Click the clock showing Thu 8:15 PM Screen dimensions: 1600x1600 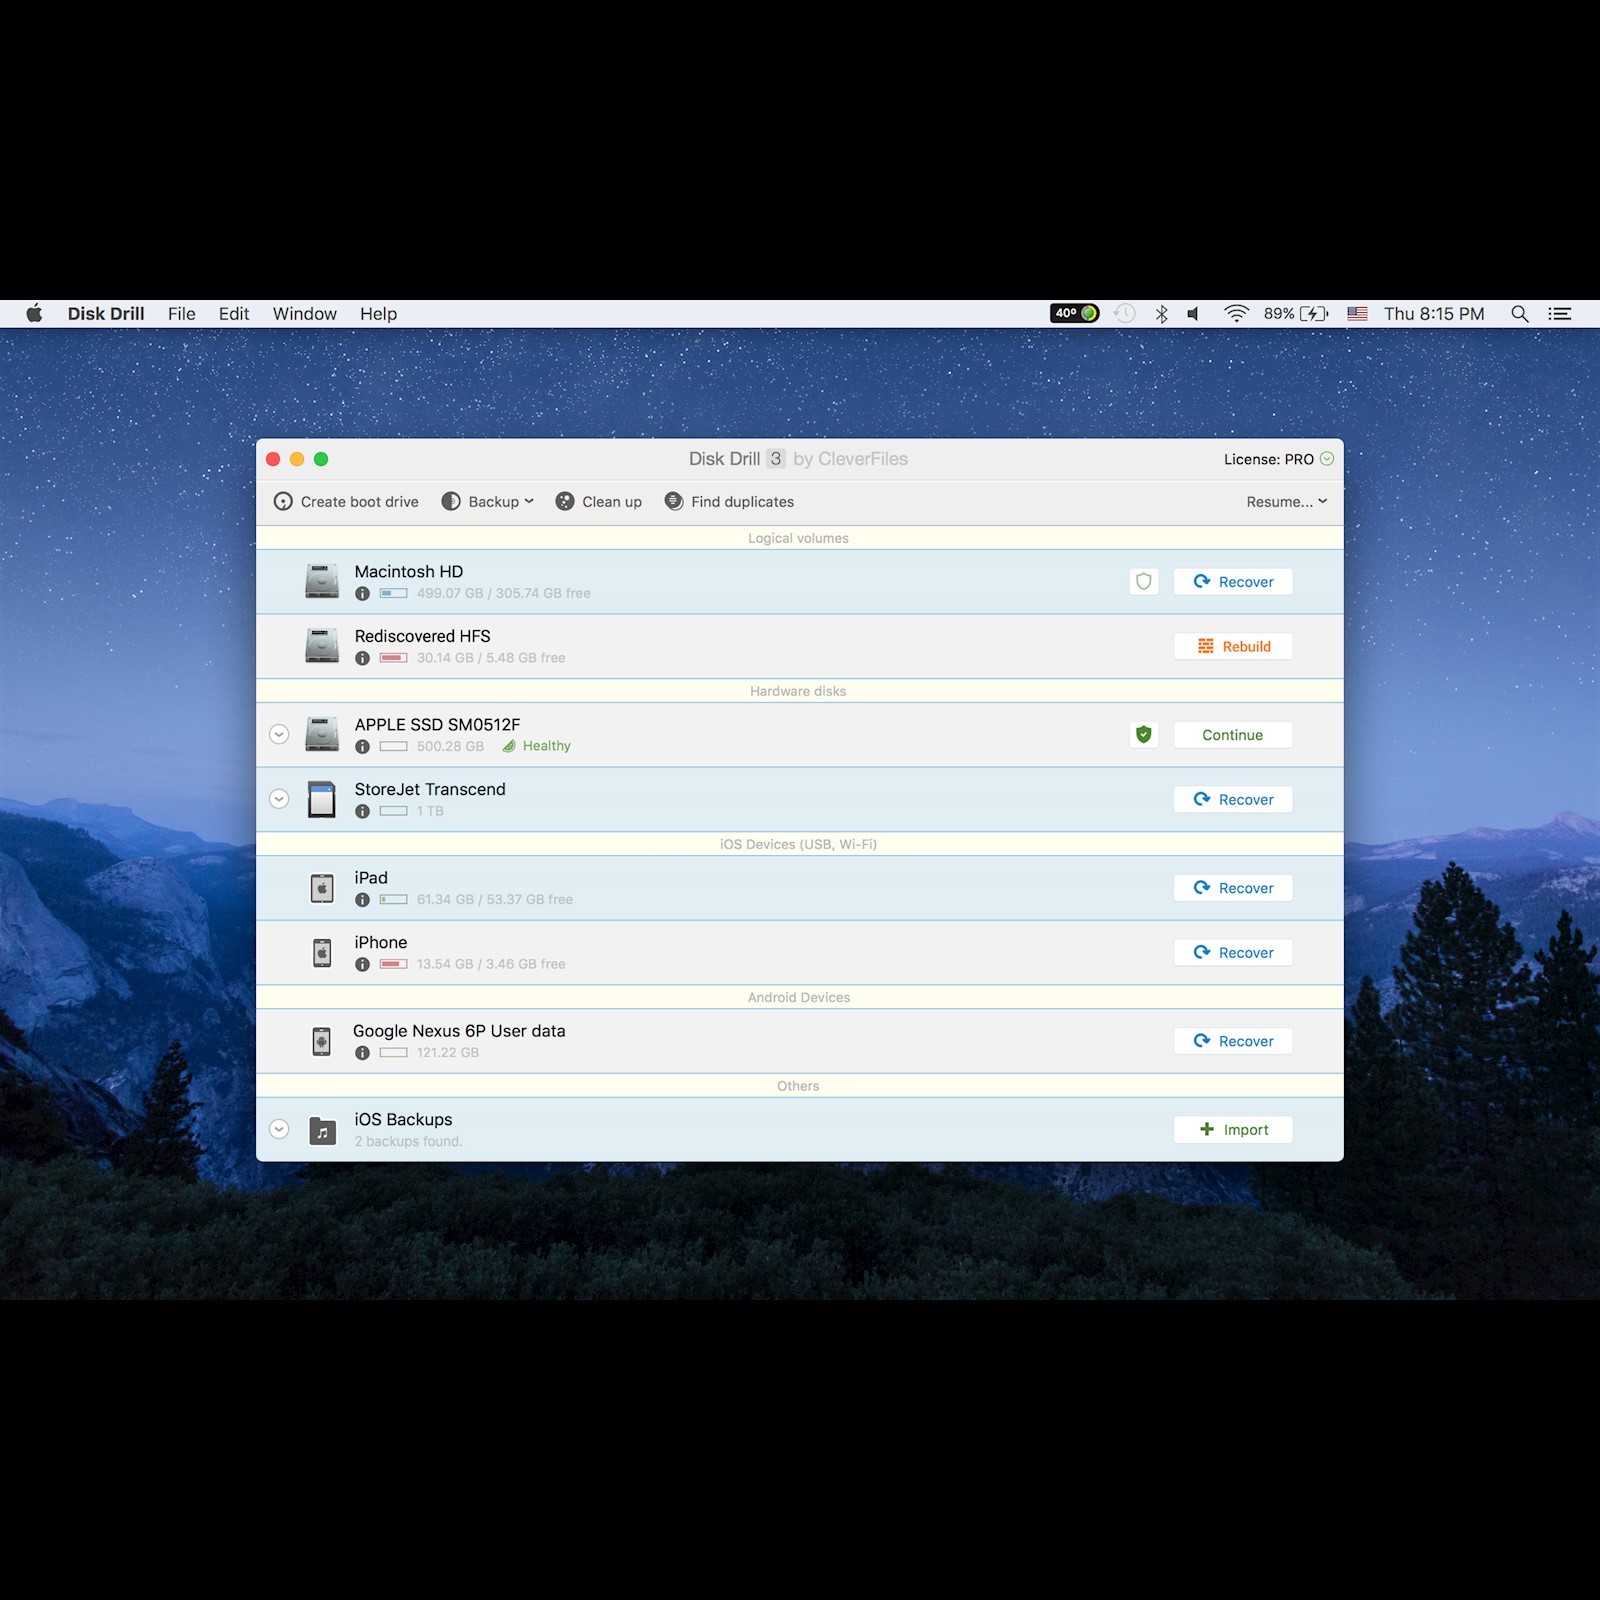(x=1434, y=313)
